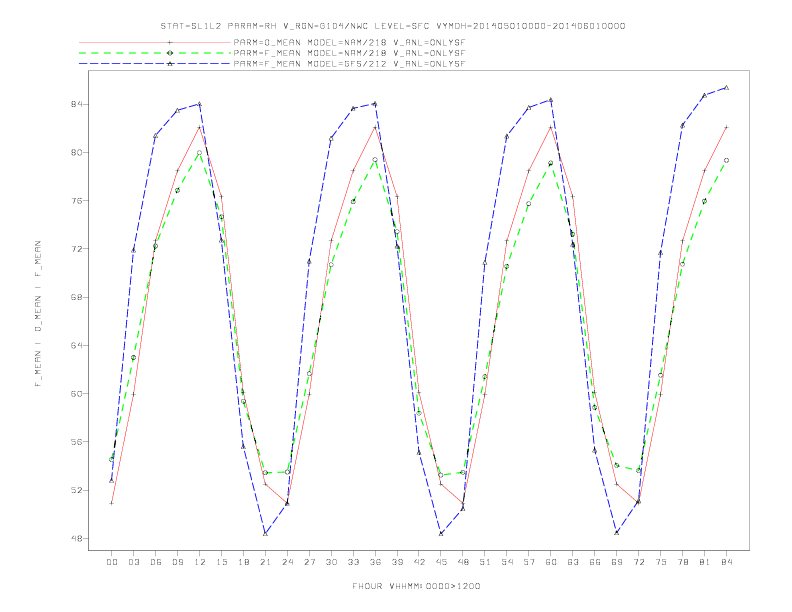Viewport: 792px width, 612px height.
Task: Click the blue triangle data point at hour 84
Action: click(726, 87)
